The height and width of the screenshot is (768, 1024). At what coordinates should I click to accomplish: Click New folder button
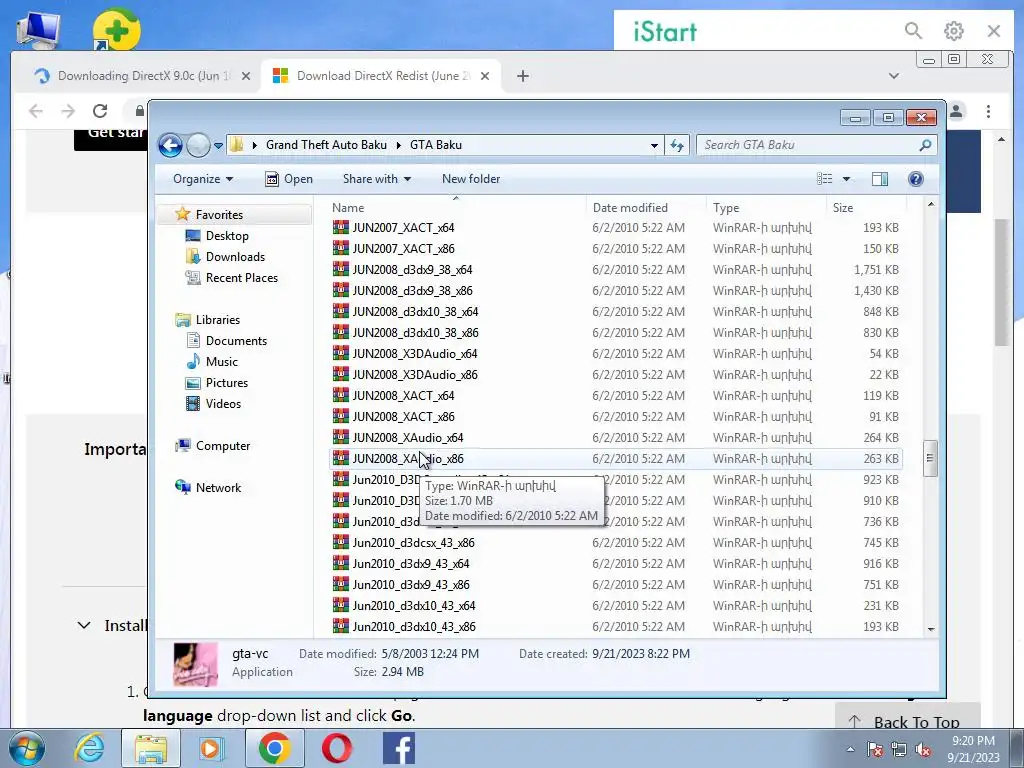coord(471,179)
